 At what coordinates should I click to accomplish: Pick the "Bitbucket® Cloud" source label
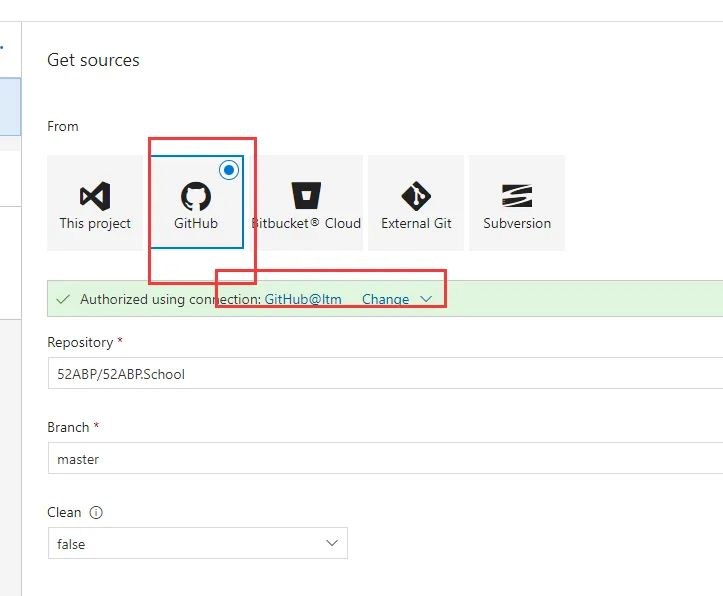point(307,224)
